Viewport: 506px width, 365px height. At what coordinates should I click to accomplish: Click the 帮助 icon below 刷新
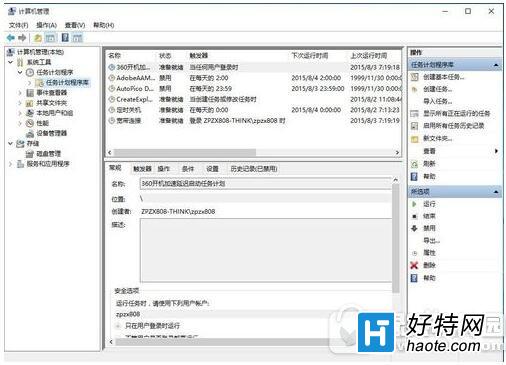pos(414,176)
